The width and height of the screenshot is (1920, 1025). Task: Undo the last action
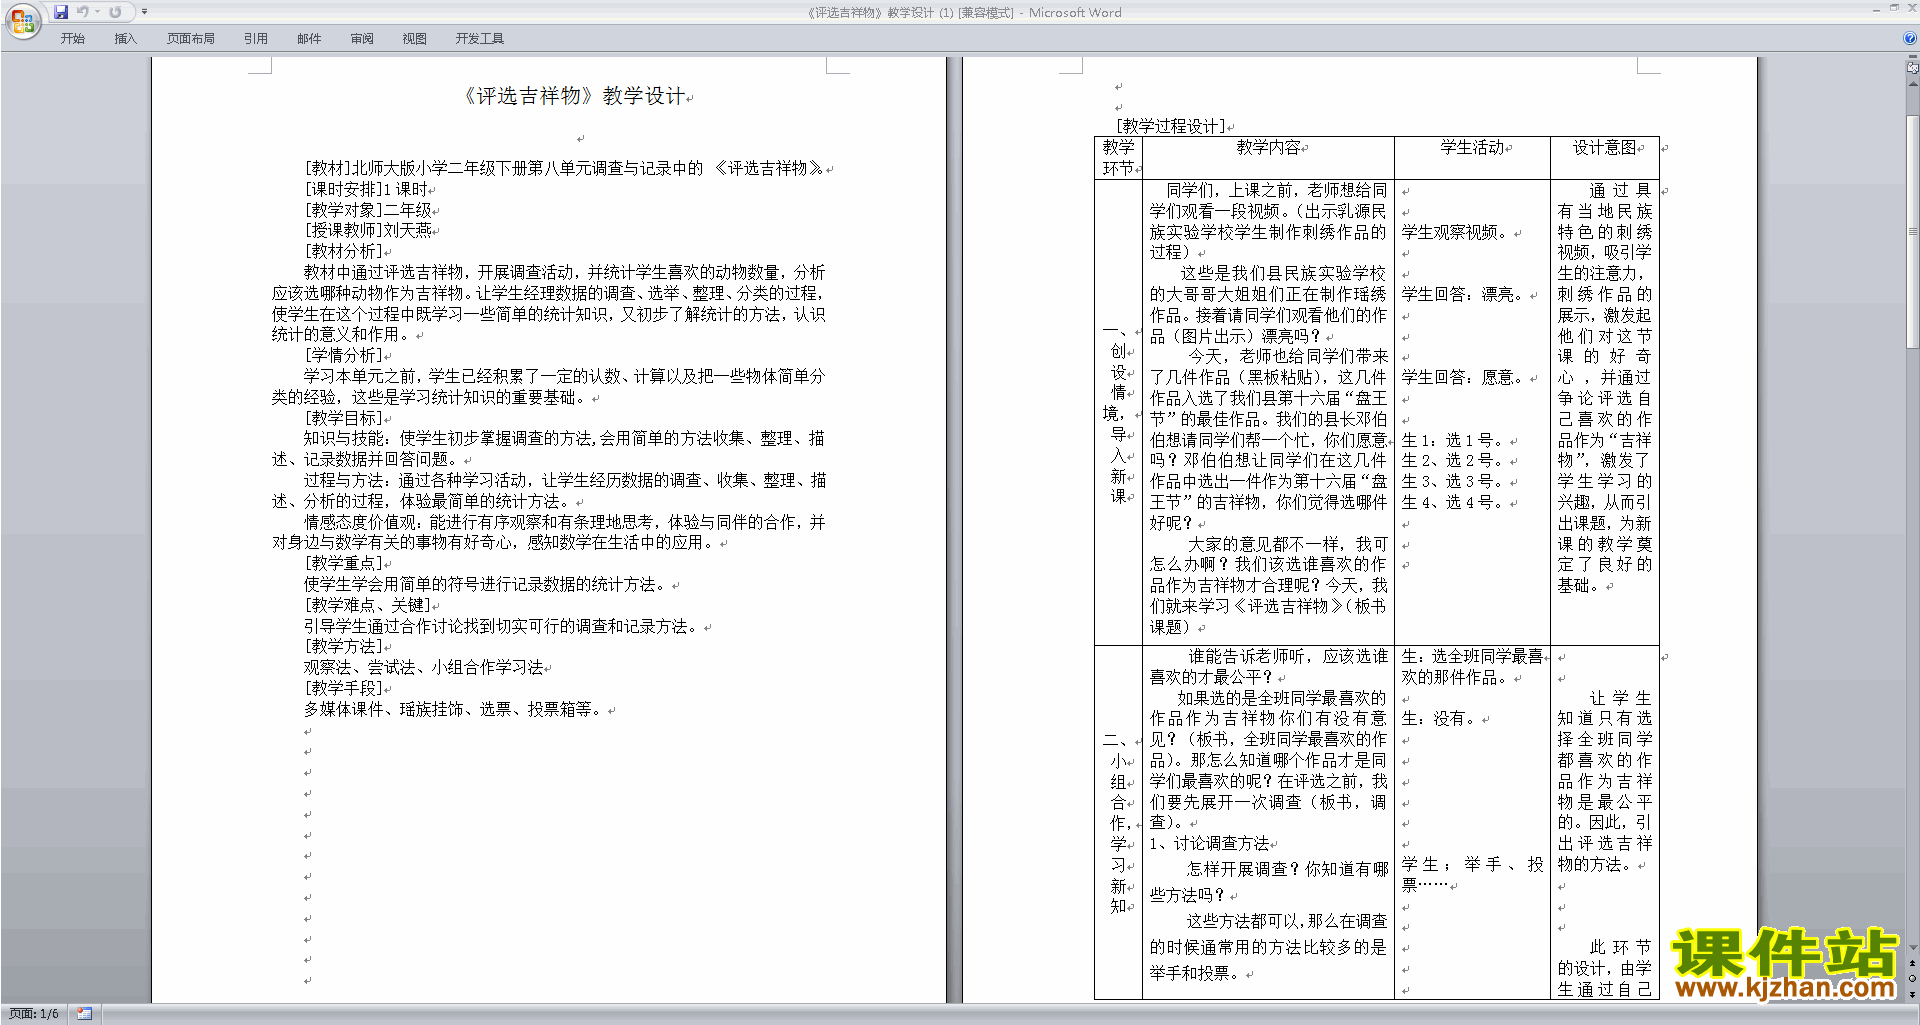click(x=83, y=12)
